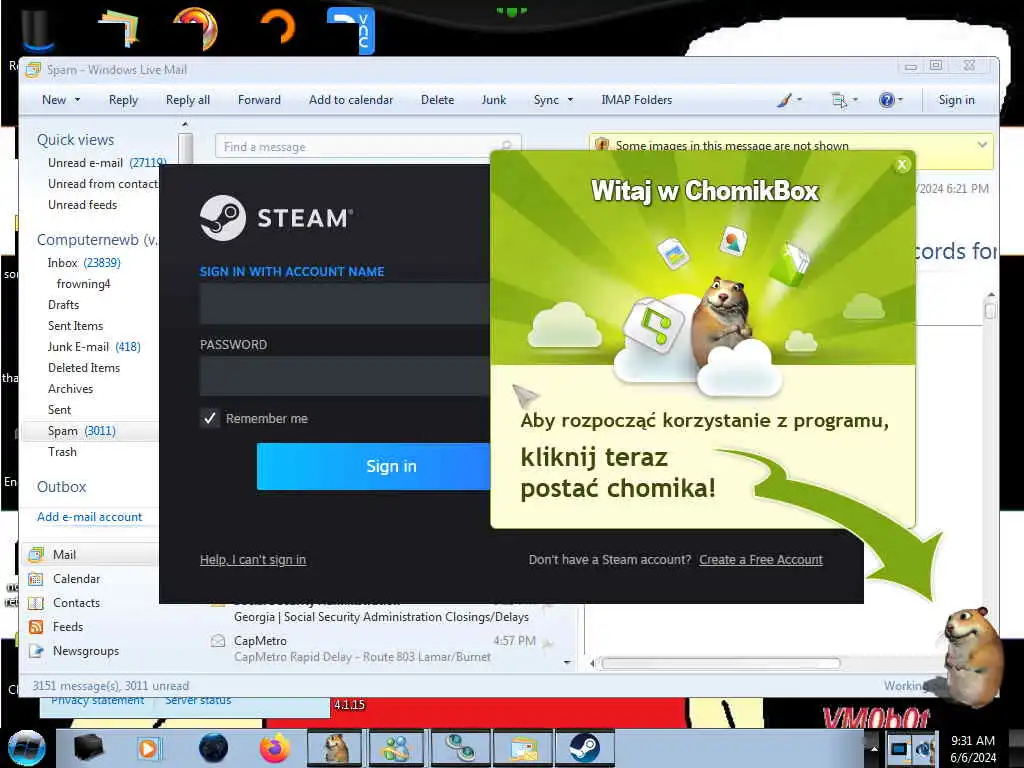The height and width of the screenshot is (768, 1024).
Task: Open Help, I can't sign in link
Action: [x=253, y=560]
